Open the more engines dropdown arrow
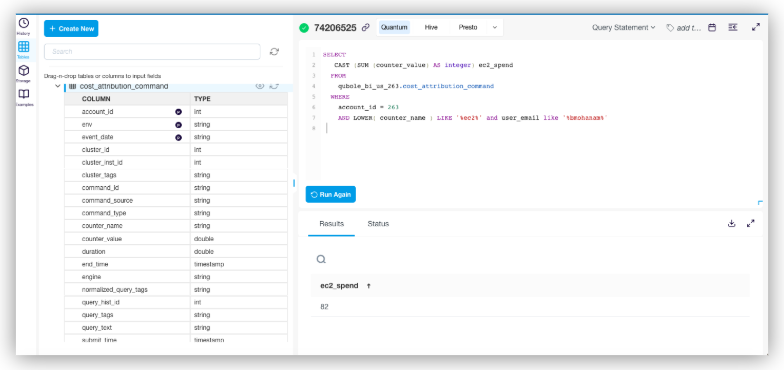This screenshot has height=370, width=784. (494, 28)
